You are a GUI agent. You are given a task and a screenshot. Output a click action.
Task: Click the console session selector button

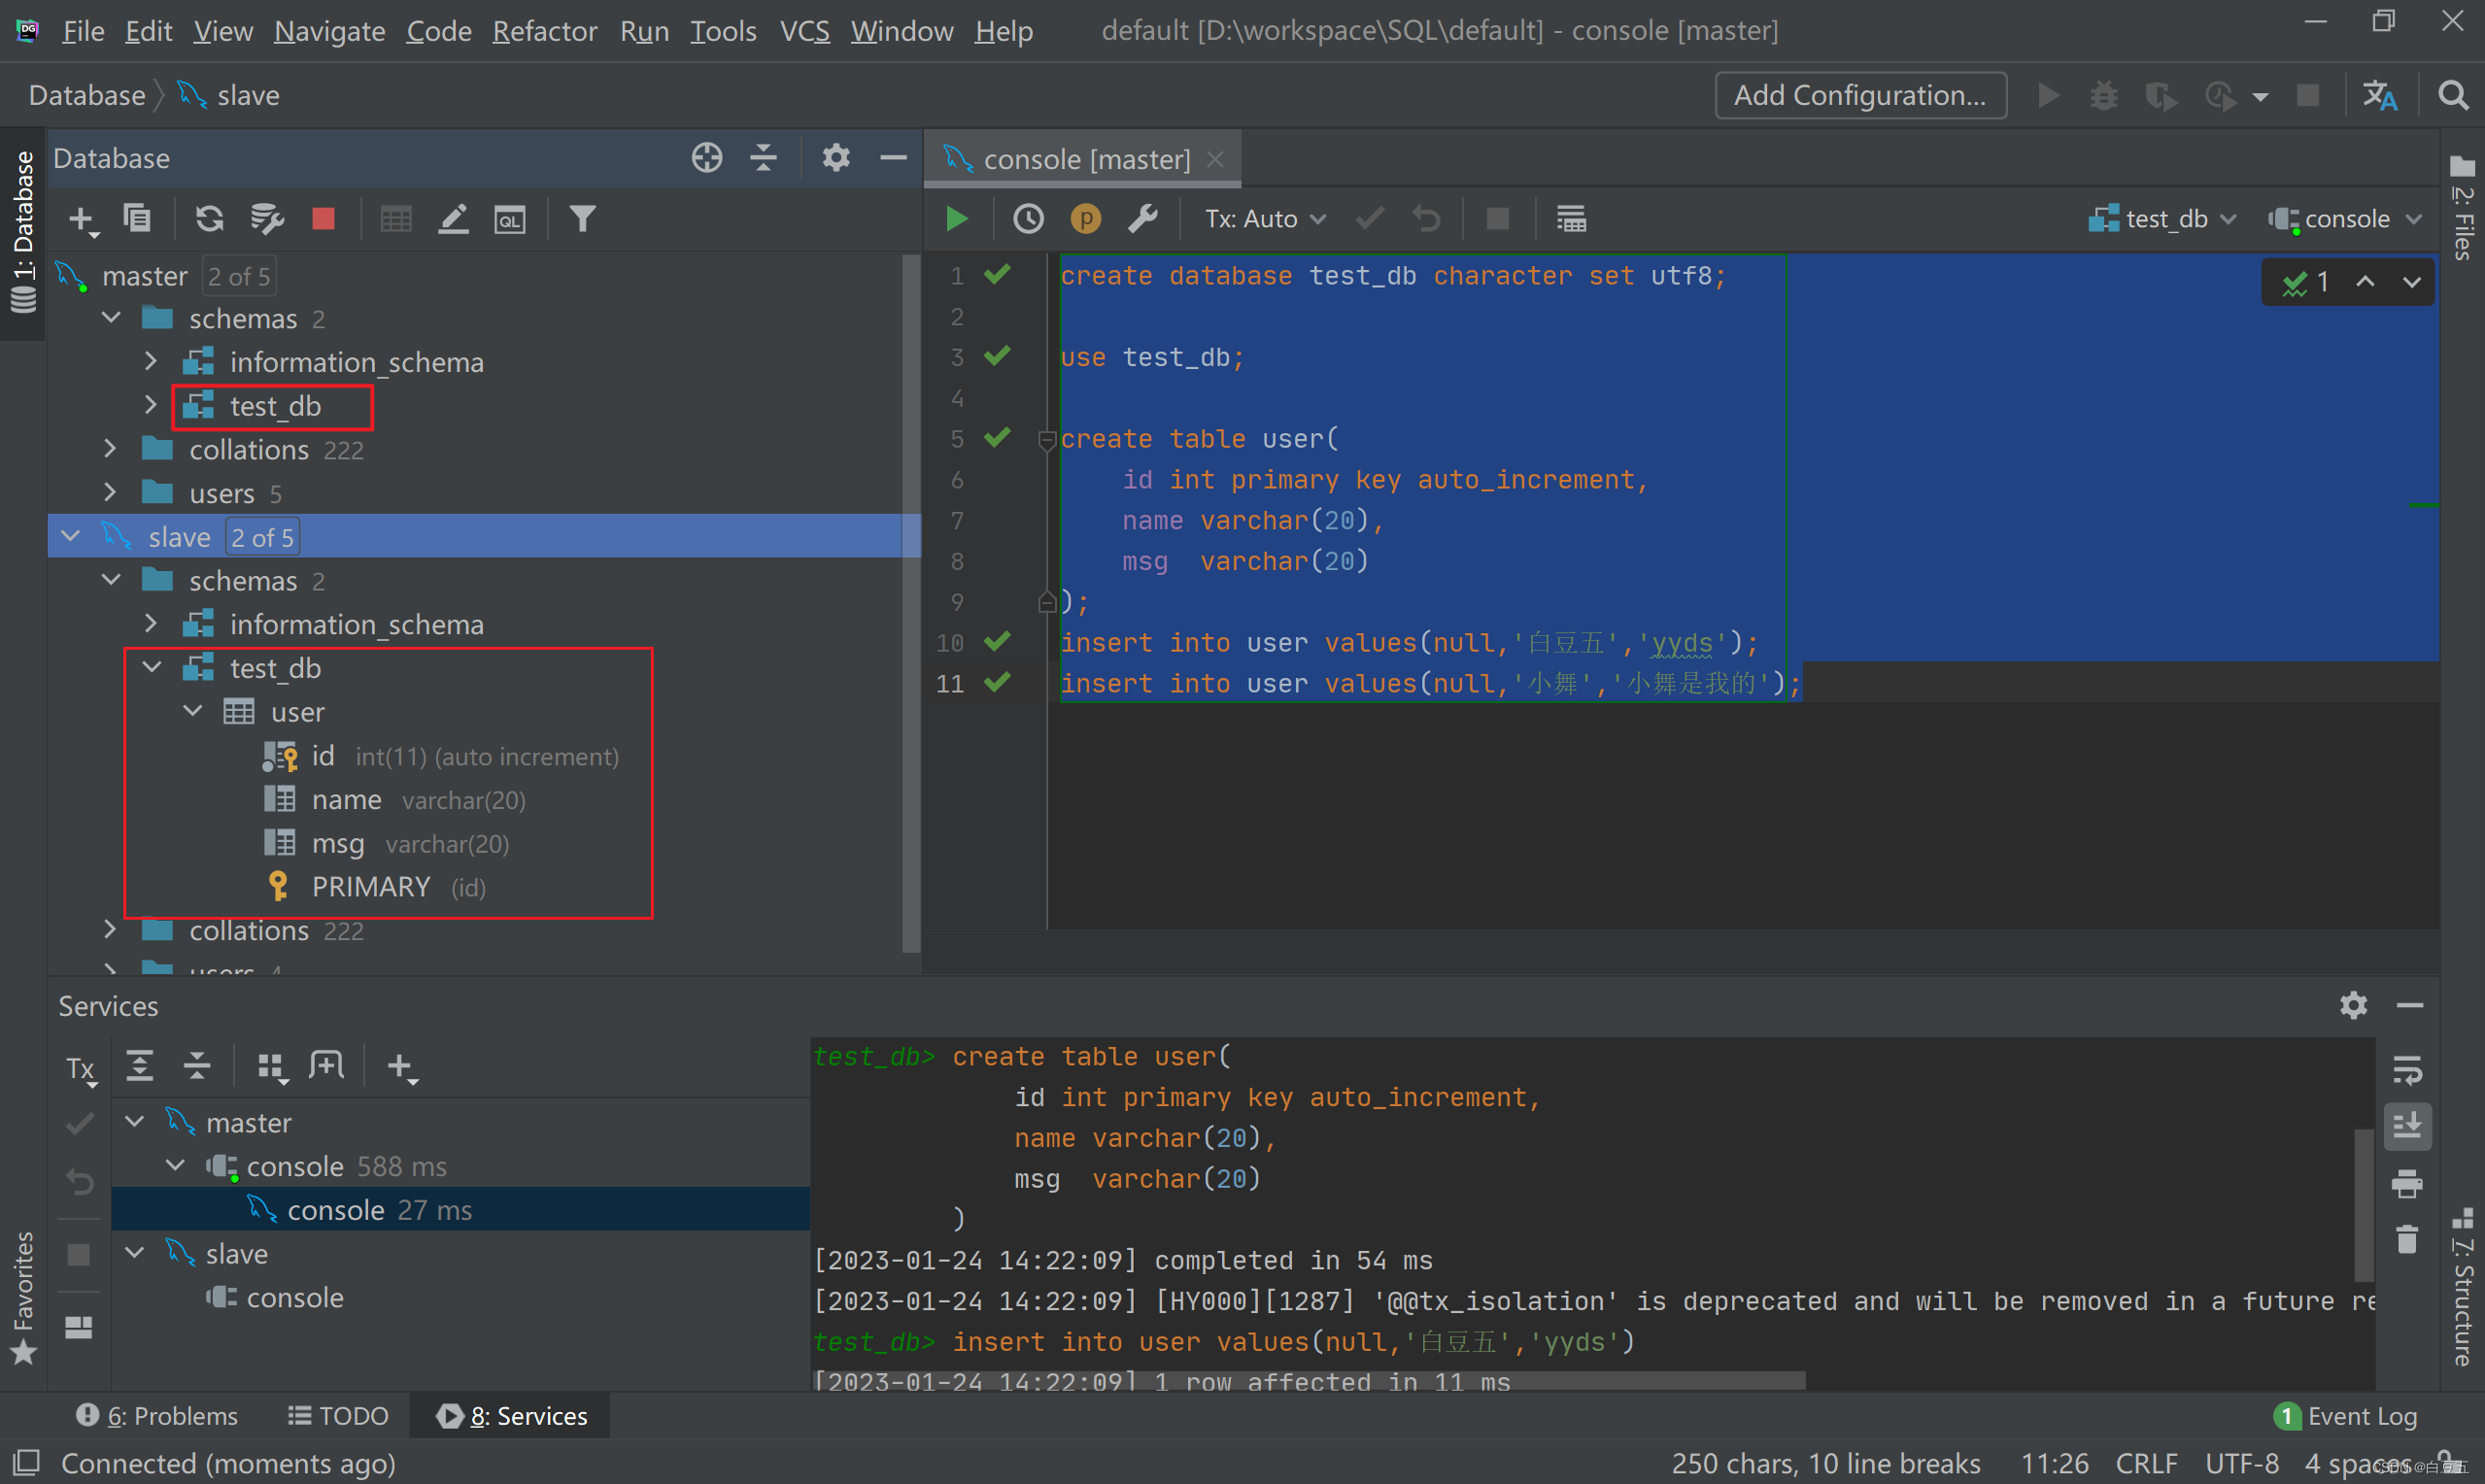[x=2340, y=218]
